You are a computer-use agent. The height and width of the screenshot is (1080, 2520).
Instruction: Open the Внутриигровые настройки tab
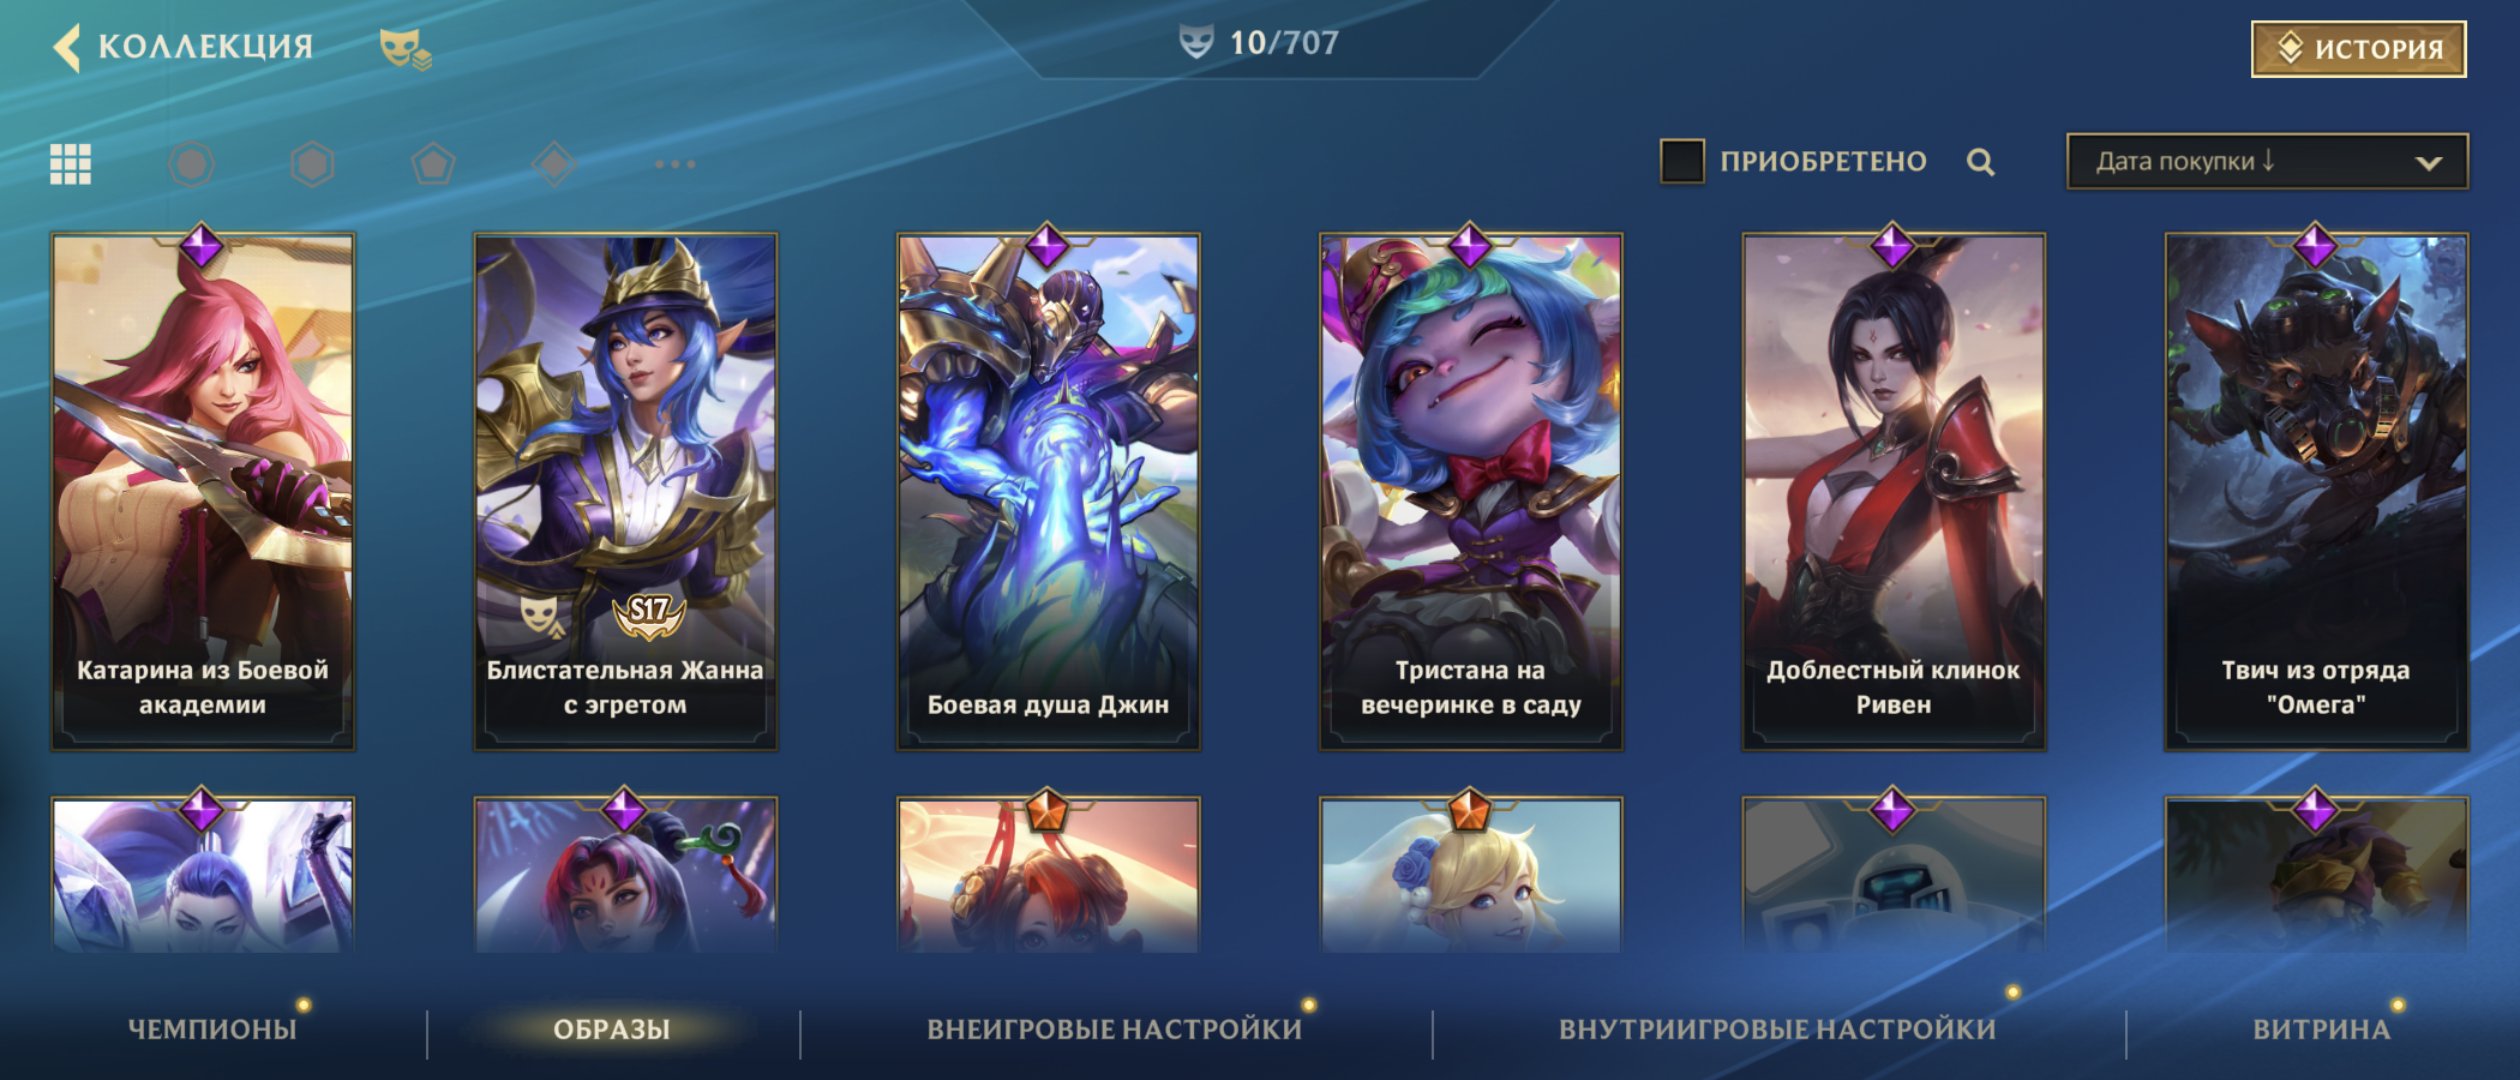click(1777, 1029)
